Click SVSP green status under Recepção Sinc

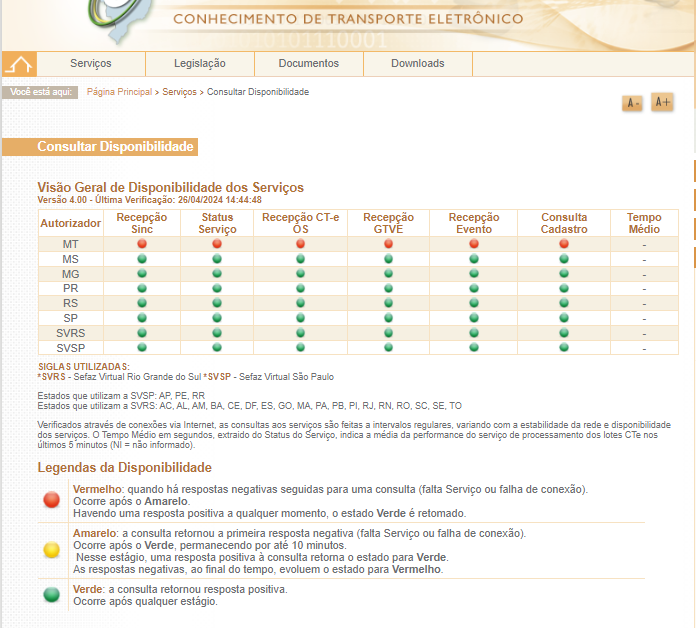[142, 348]
